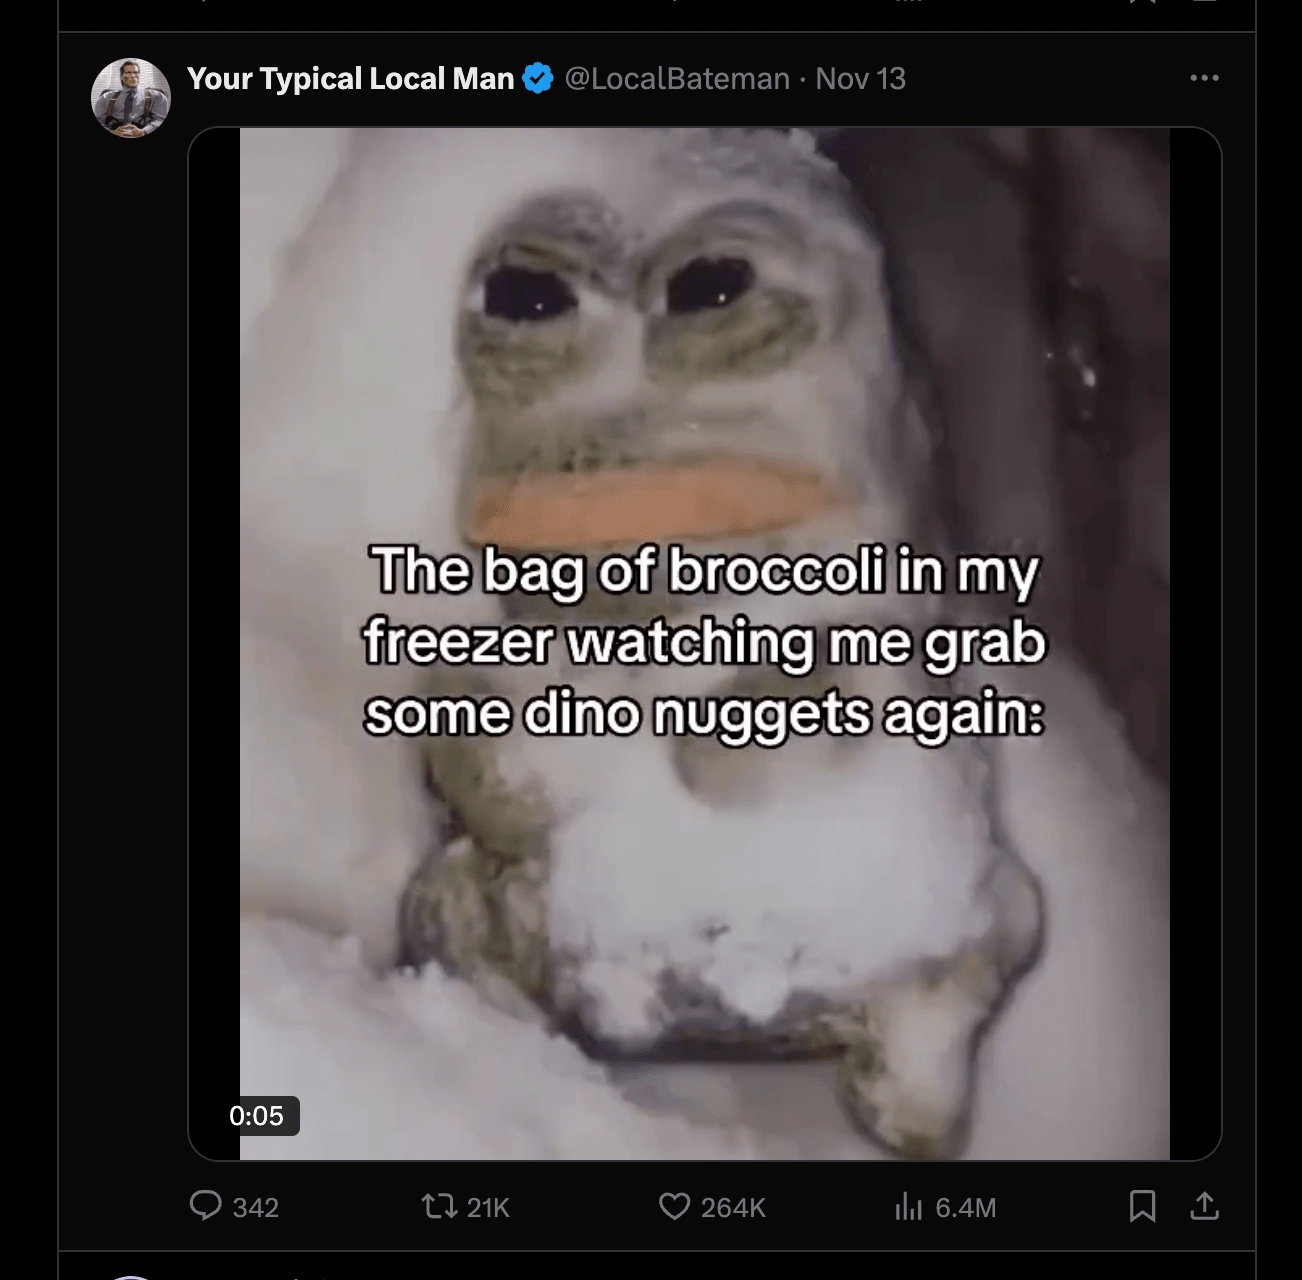Click the blue verified badge
The image size is (1302, 1280).
pyautogui.click(x=538, y=78)
